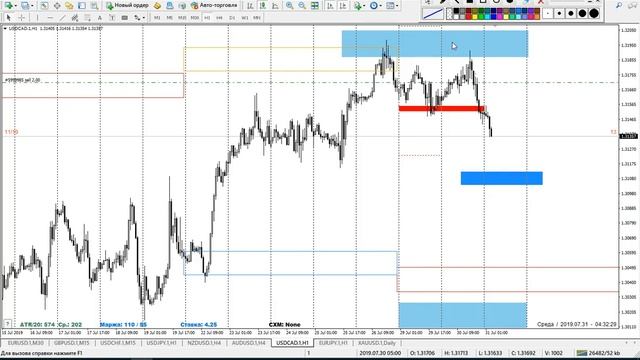640x360 pixels.
Task: Tile chart windows icon
Action: click(315, 6)
